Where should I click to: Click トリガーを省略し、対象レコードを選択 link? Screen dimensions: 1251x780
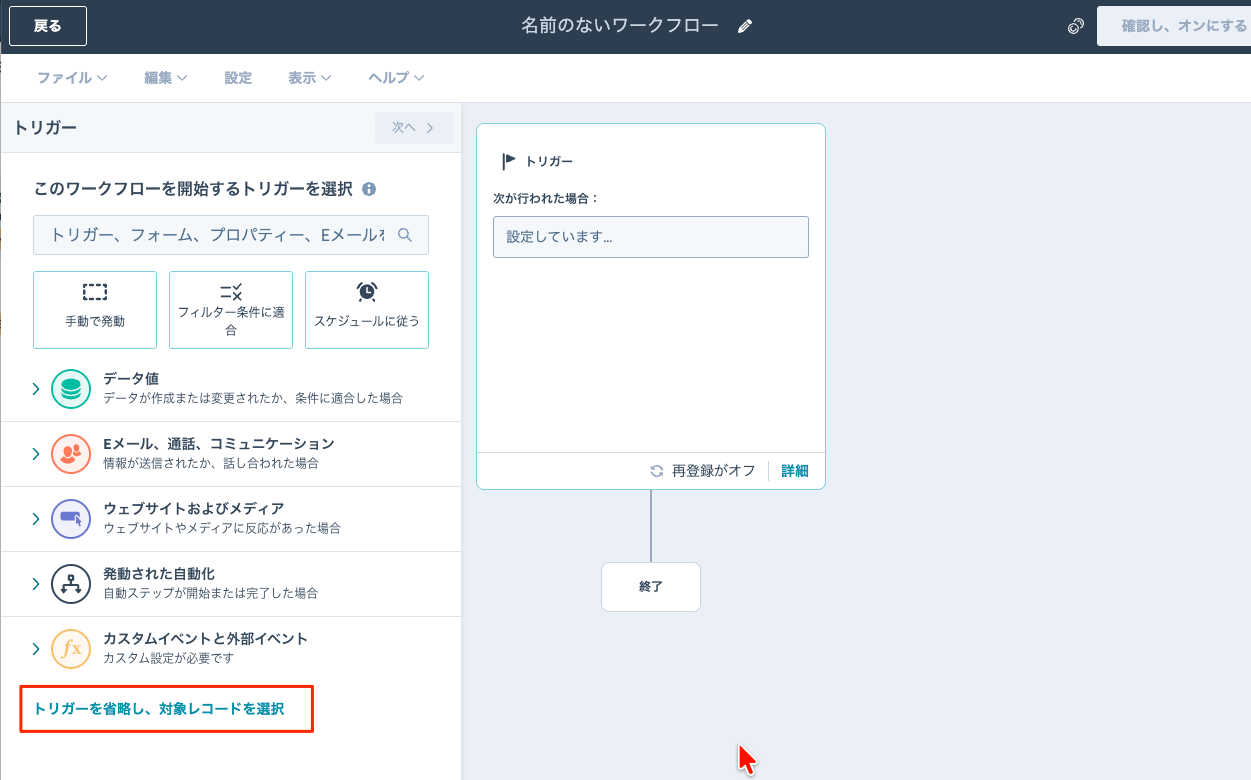tap(159, 709)
